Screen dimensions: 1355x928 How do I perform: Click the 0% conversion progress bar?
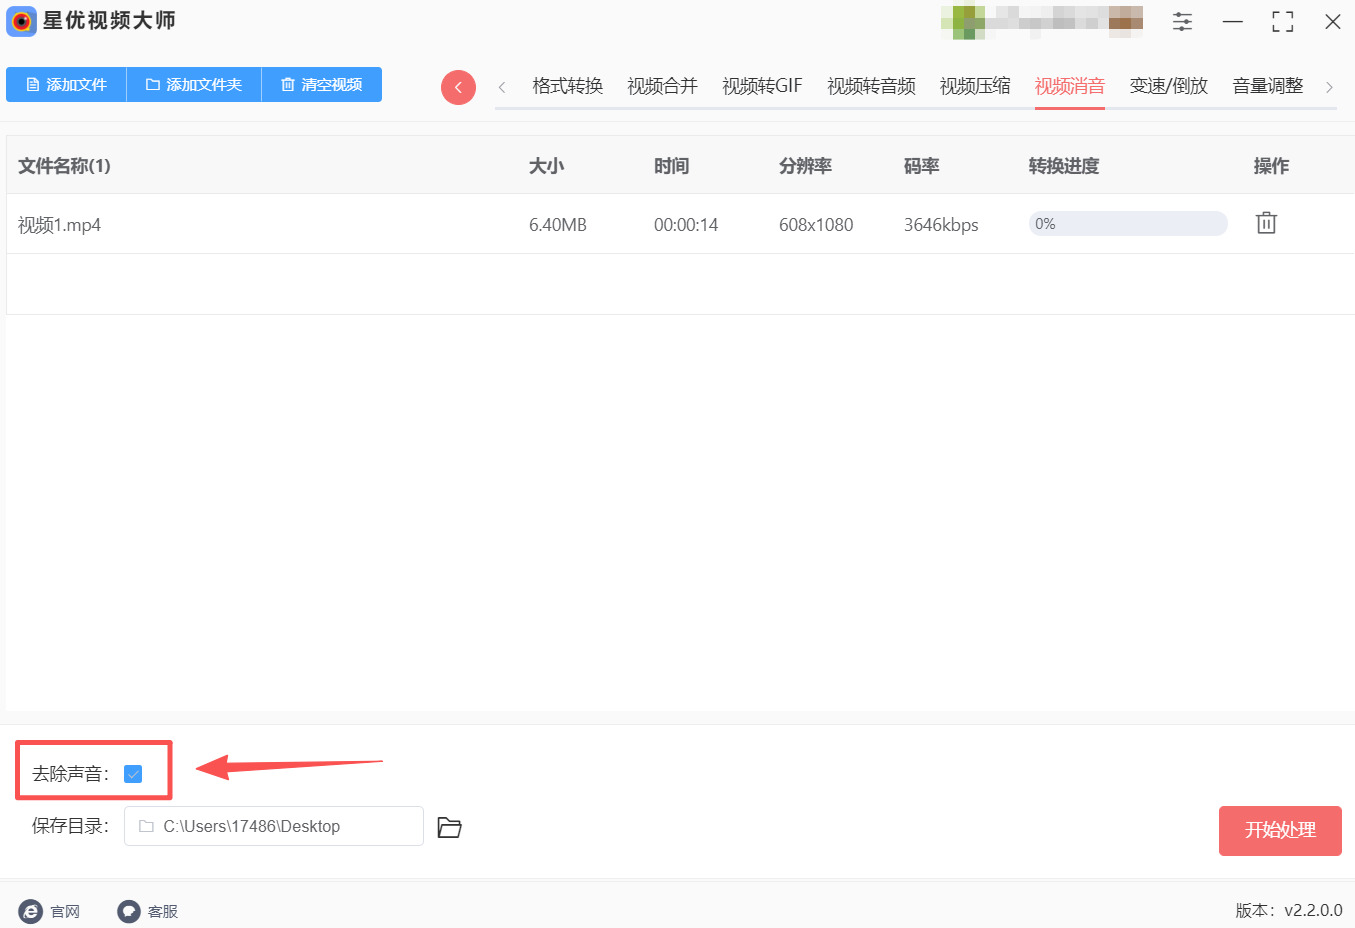tap(1127, 224)
